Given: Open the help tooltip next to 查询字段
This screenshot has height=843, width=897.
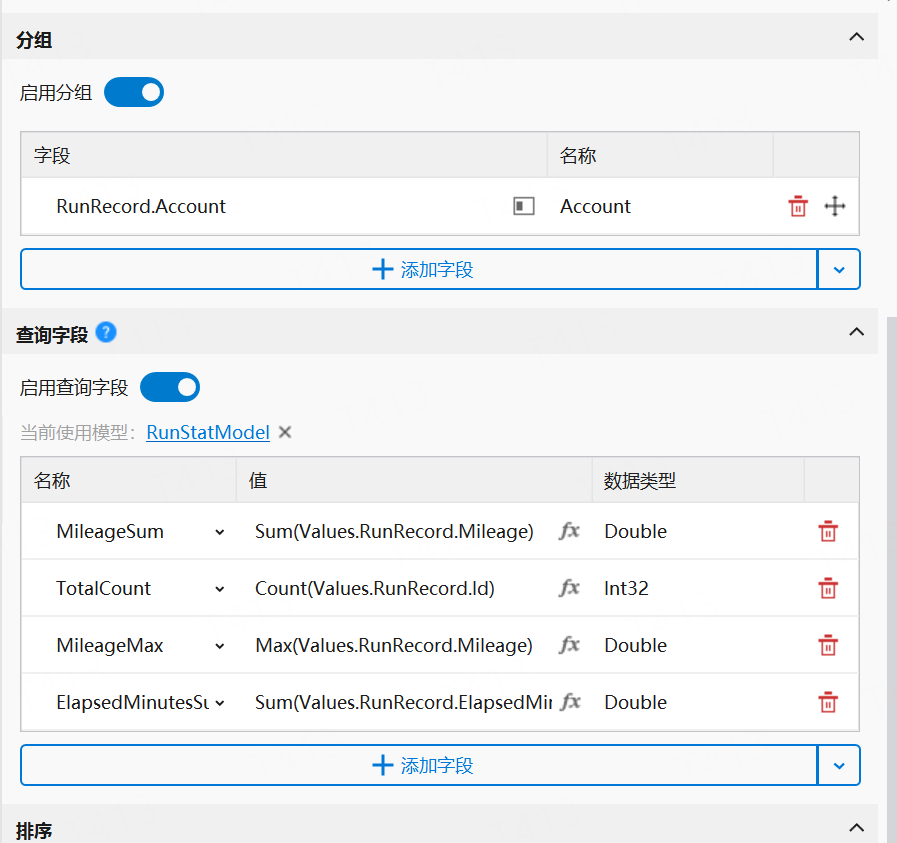Looking at the screenshot, I should 106,332.
